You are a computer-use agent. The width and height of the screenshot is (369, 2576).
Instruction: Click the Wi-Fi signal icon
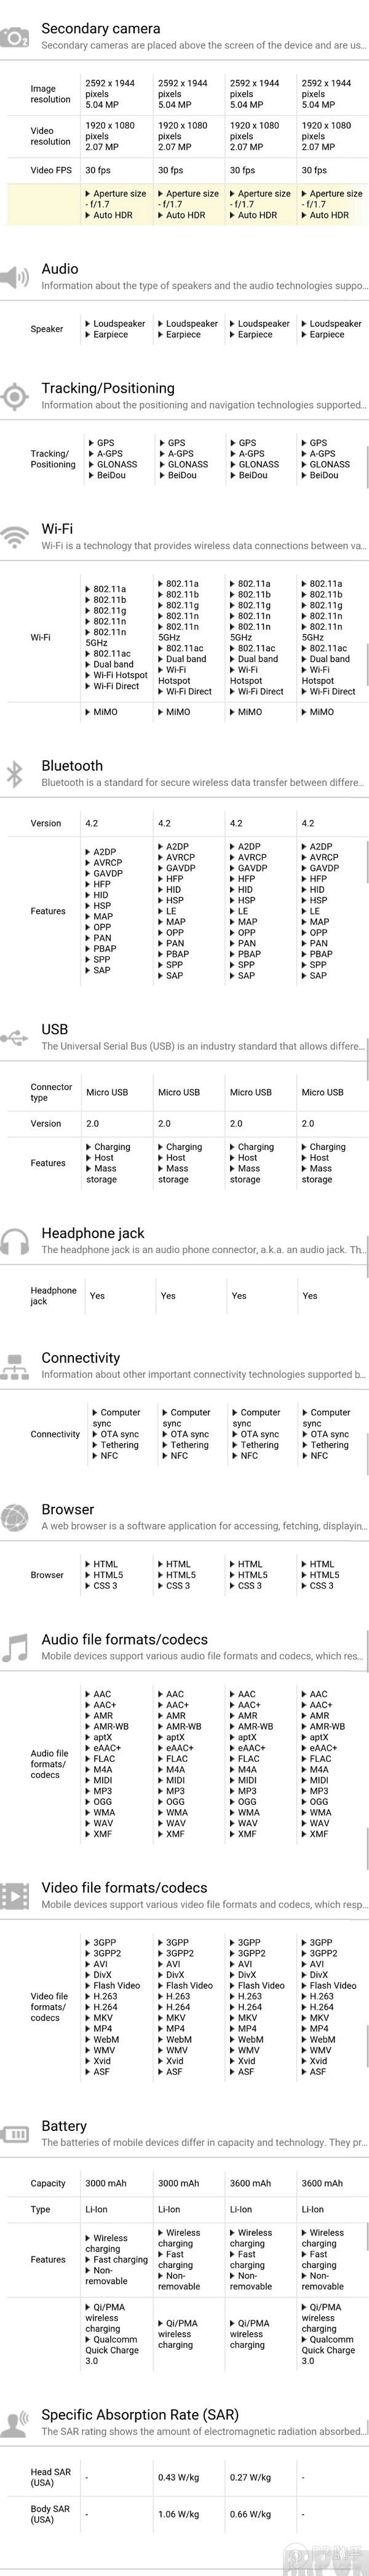[15, 537]
